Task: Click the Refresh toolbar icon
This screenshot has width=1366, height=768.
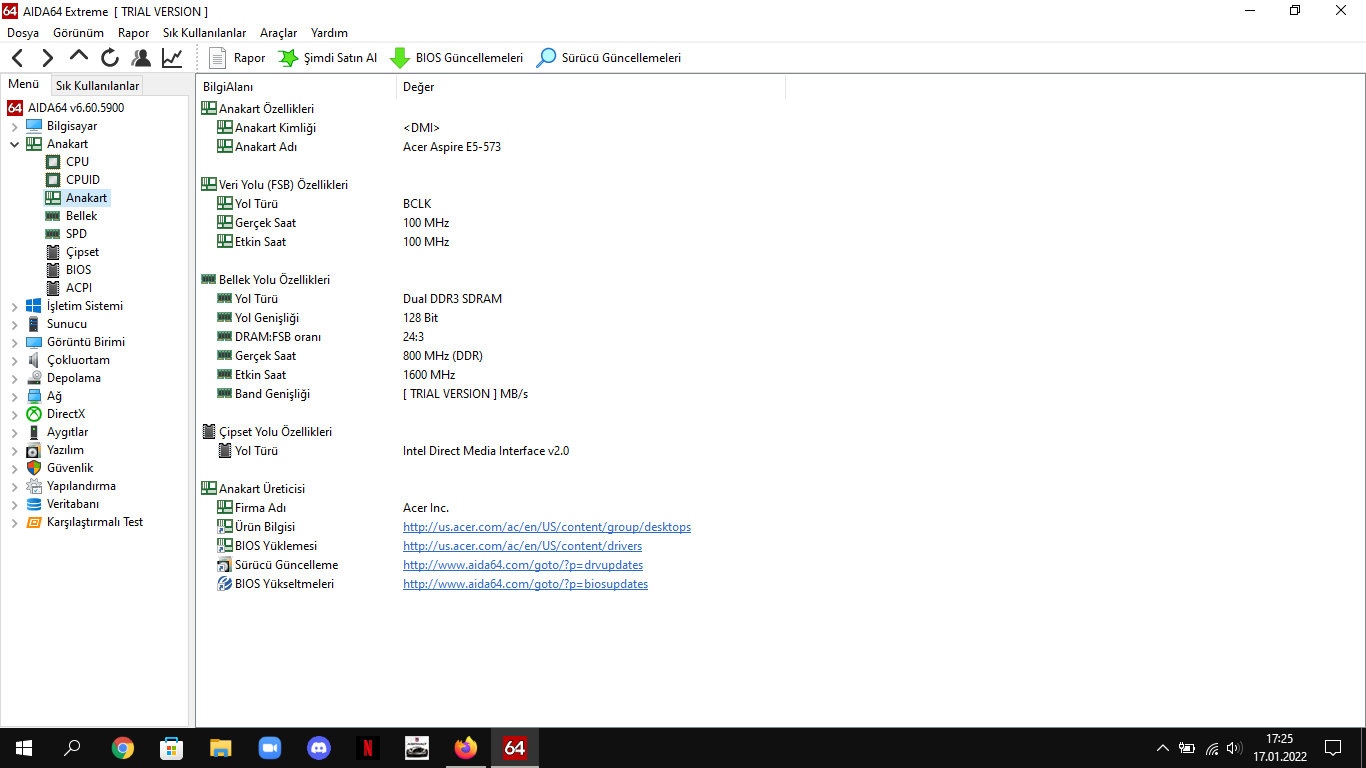Action: 110,58
